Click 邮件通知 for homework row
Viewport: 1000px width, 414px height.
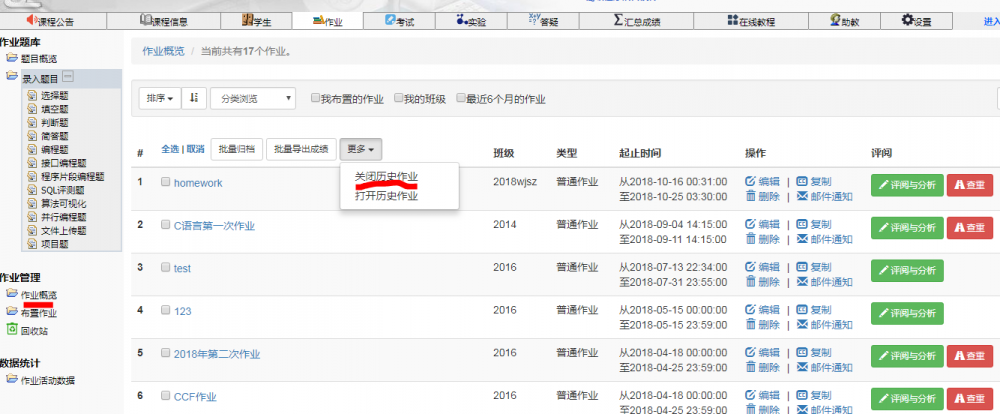point(825,196)
